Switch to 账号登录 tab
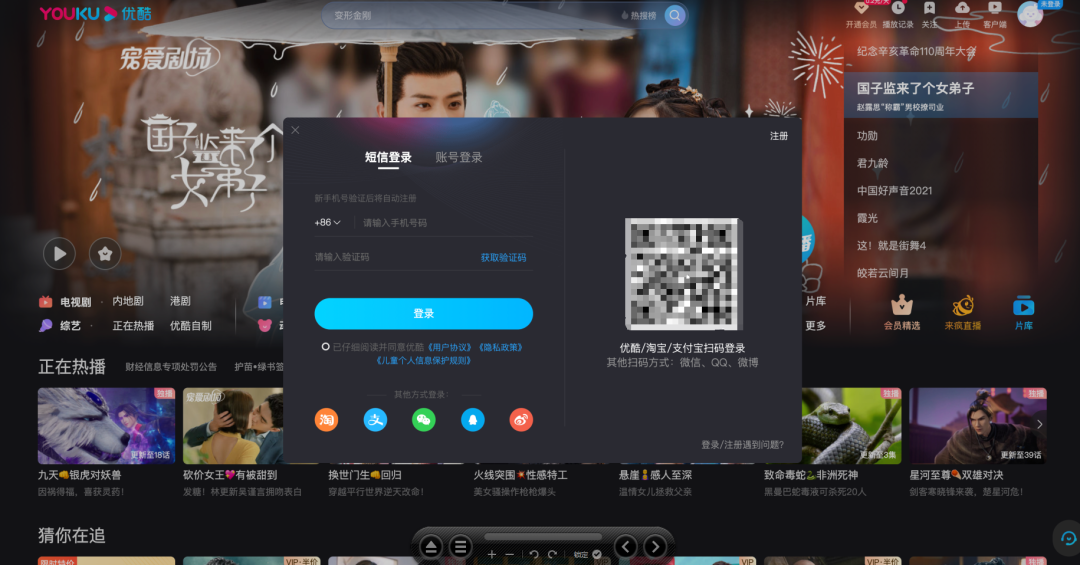Screen dimensions: 1080x565 point(459,157)
